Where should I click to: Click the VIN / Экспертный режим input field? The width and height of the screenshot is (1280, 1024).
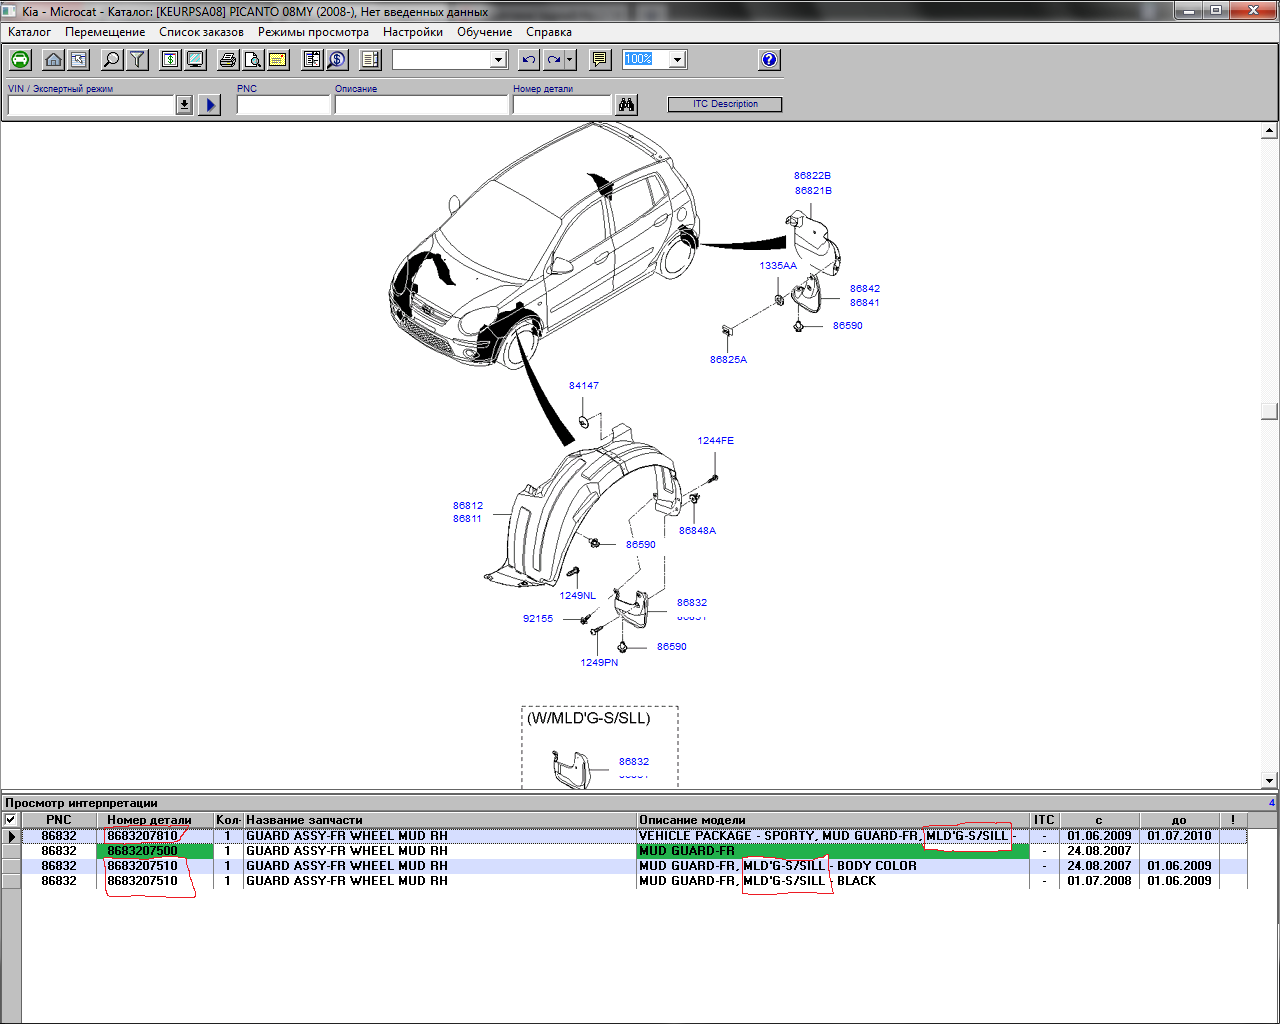91,105
